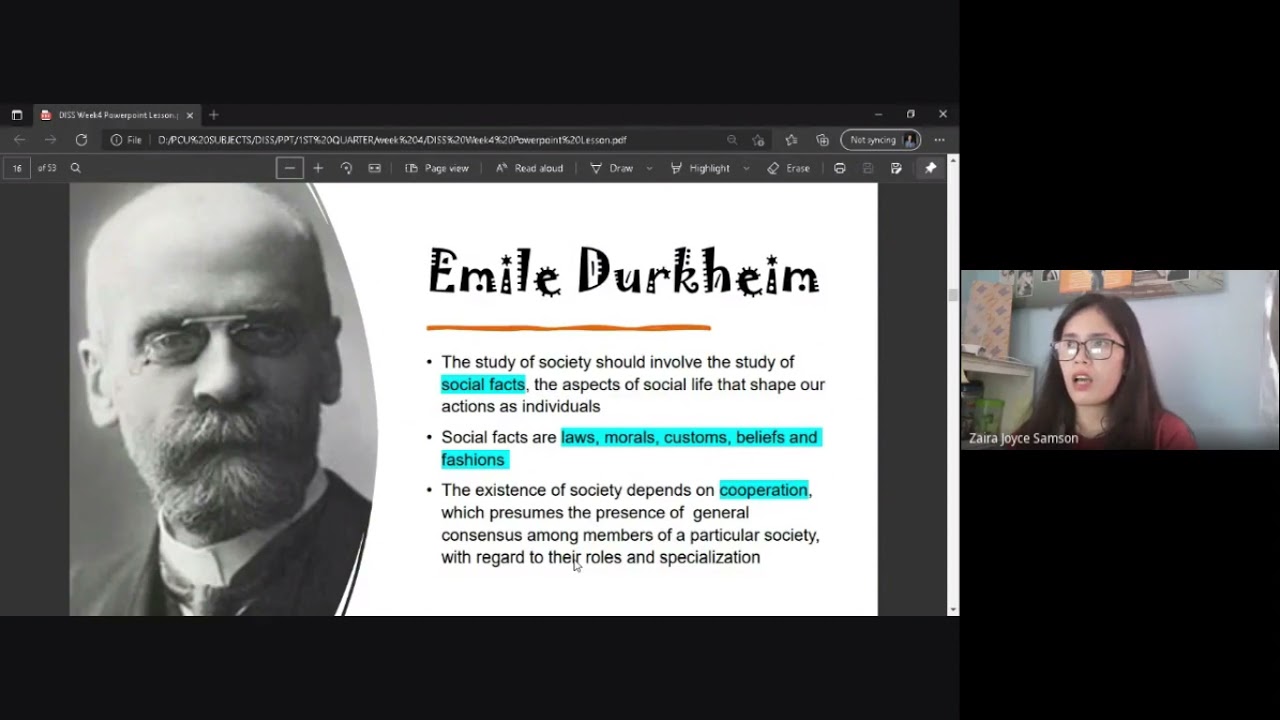The width and height of the screenshot is (1280, 720).
Task: Add this page to favorites
Action: (758, 140)
